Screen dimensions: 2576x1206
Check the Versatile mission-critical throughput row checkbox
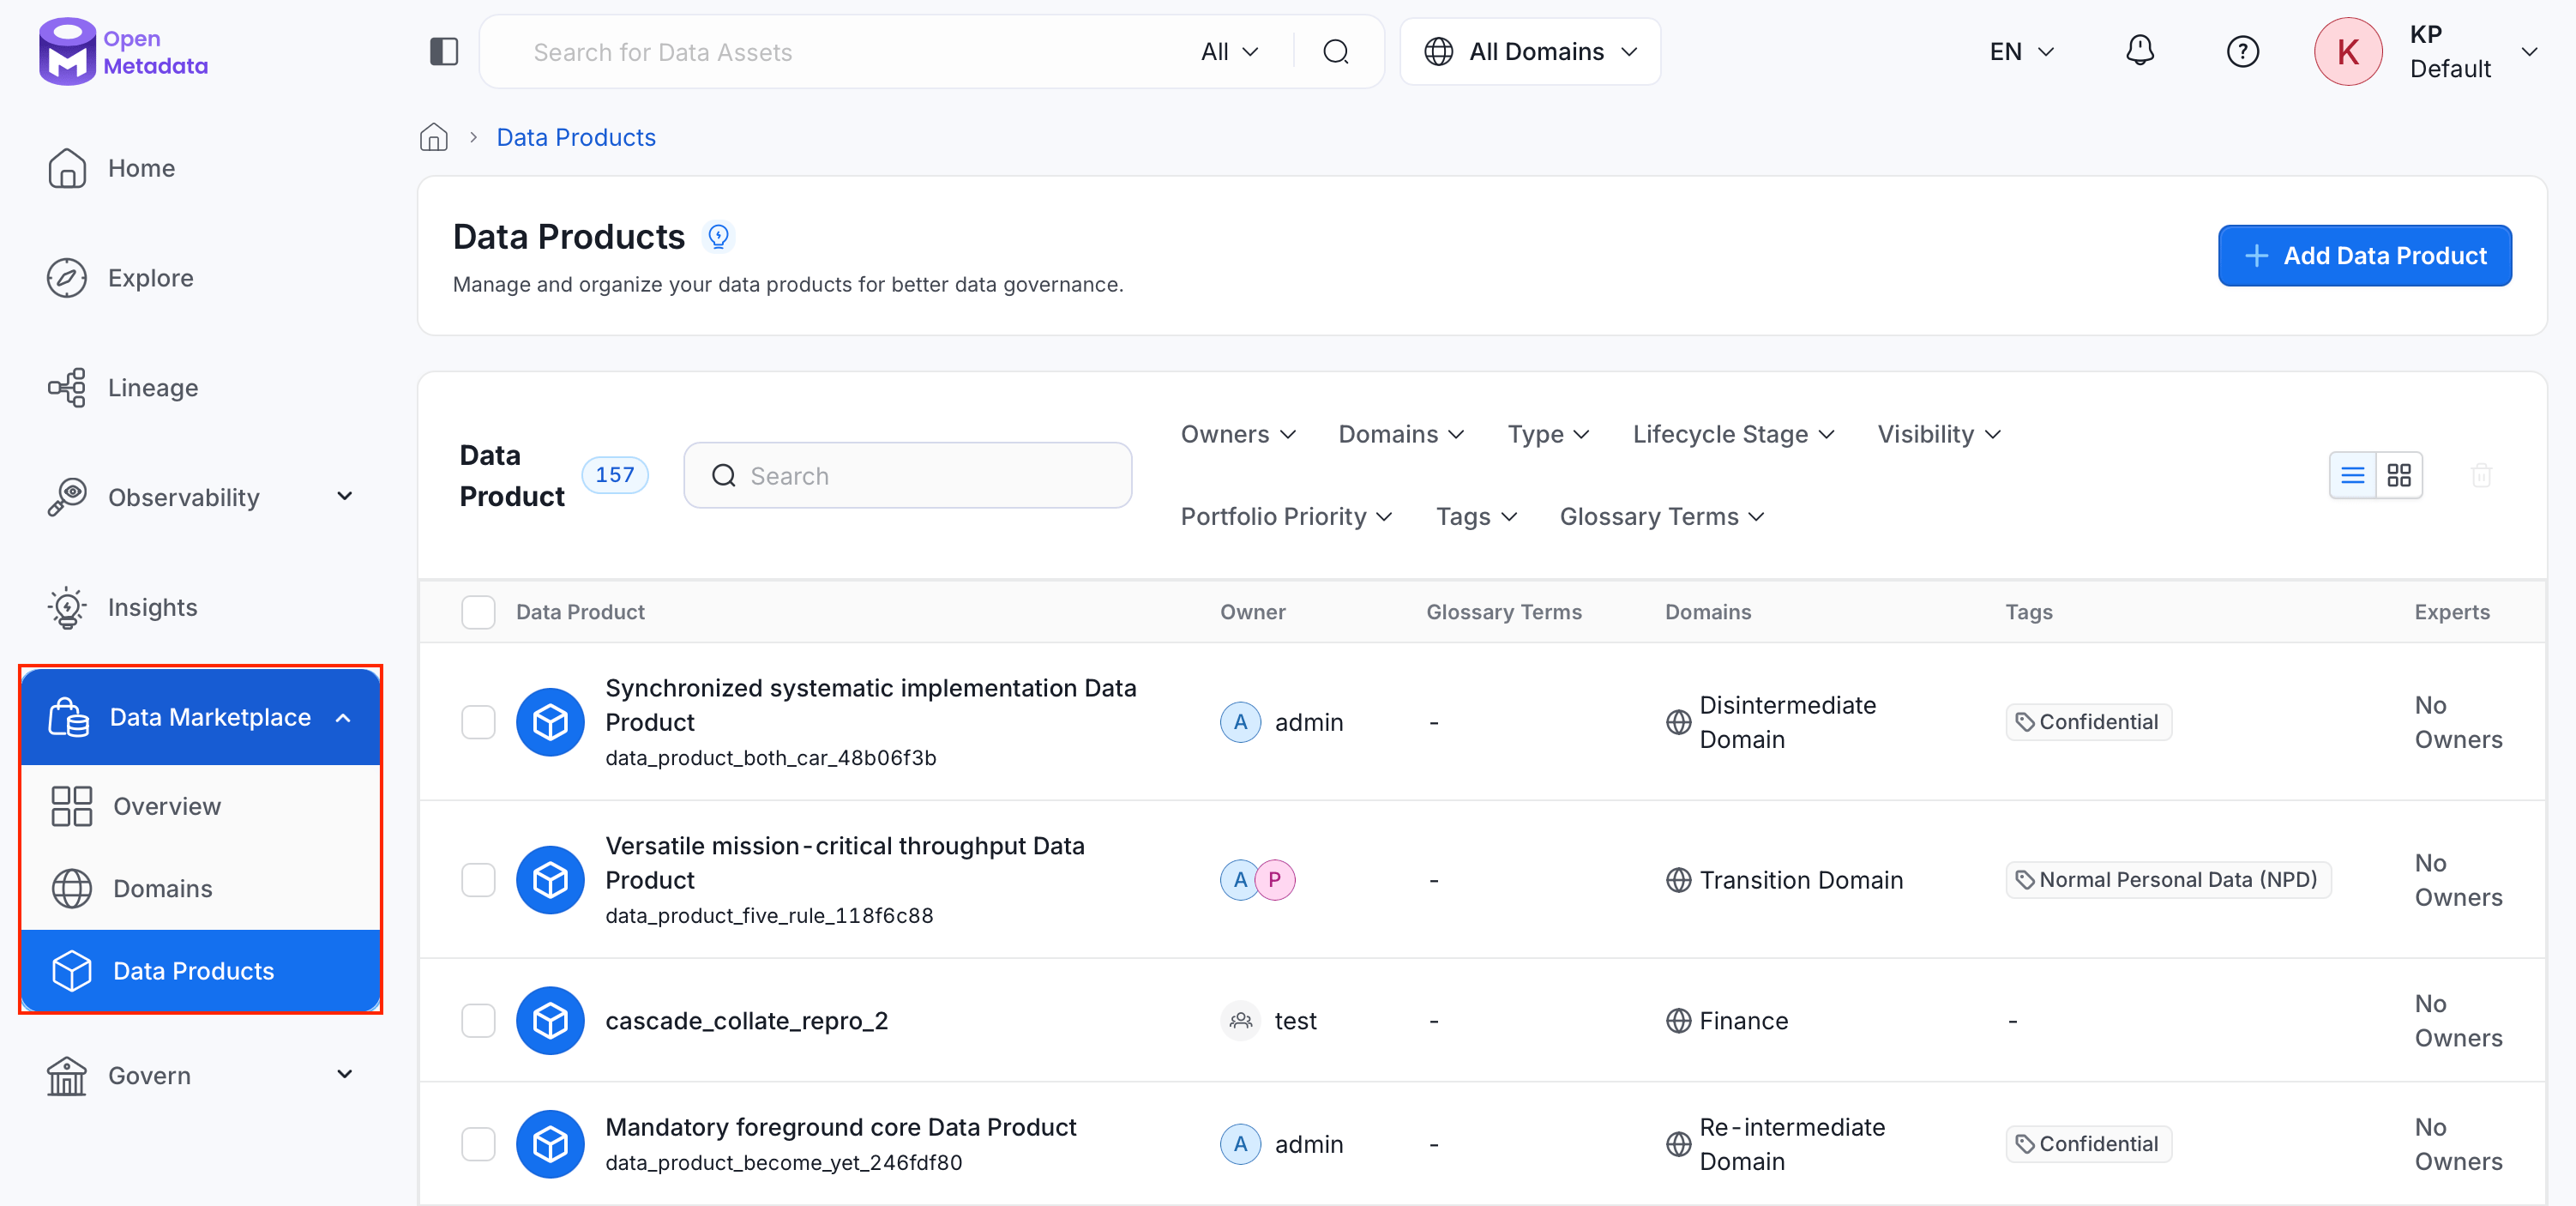click(478, 880)
